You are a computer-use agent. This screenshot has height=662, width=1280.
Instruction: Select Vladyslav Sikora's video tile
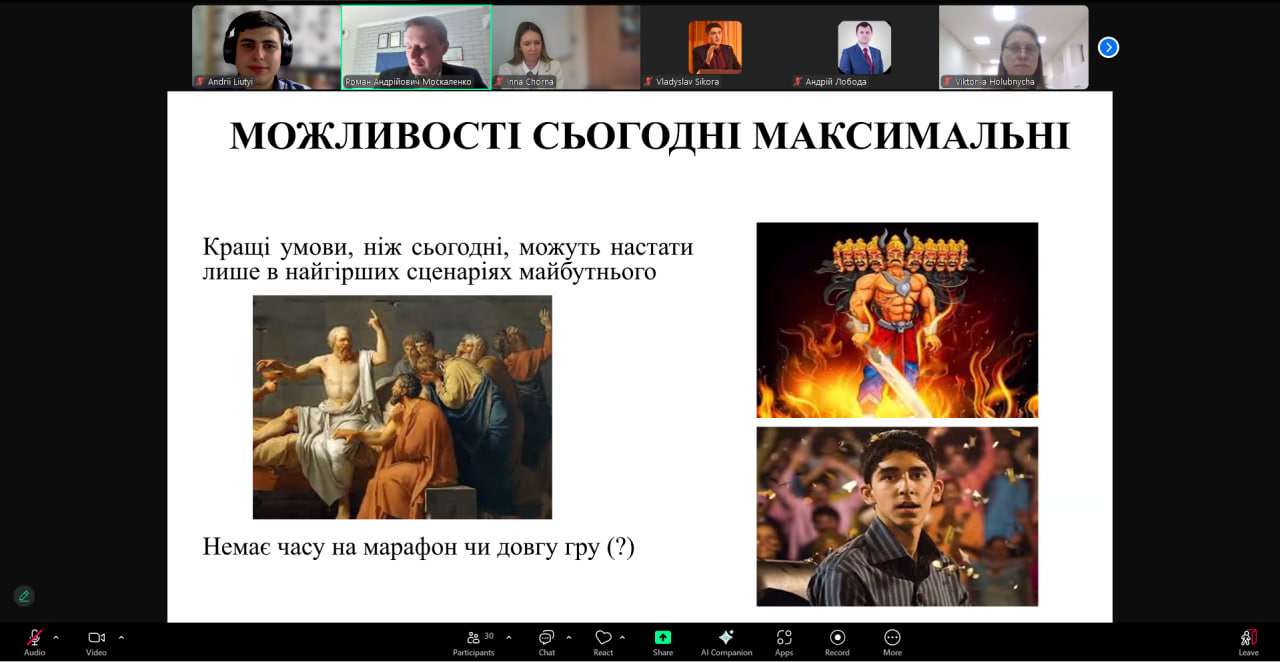coord(715,47)
